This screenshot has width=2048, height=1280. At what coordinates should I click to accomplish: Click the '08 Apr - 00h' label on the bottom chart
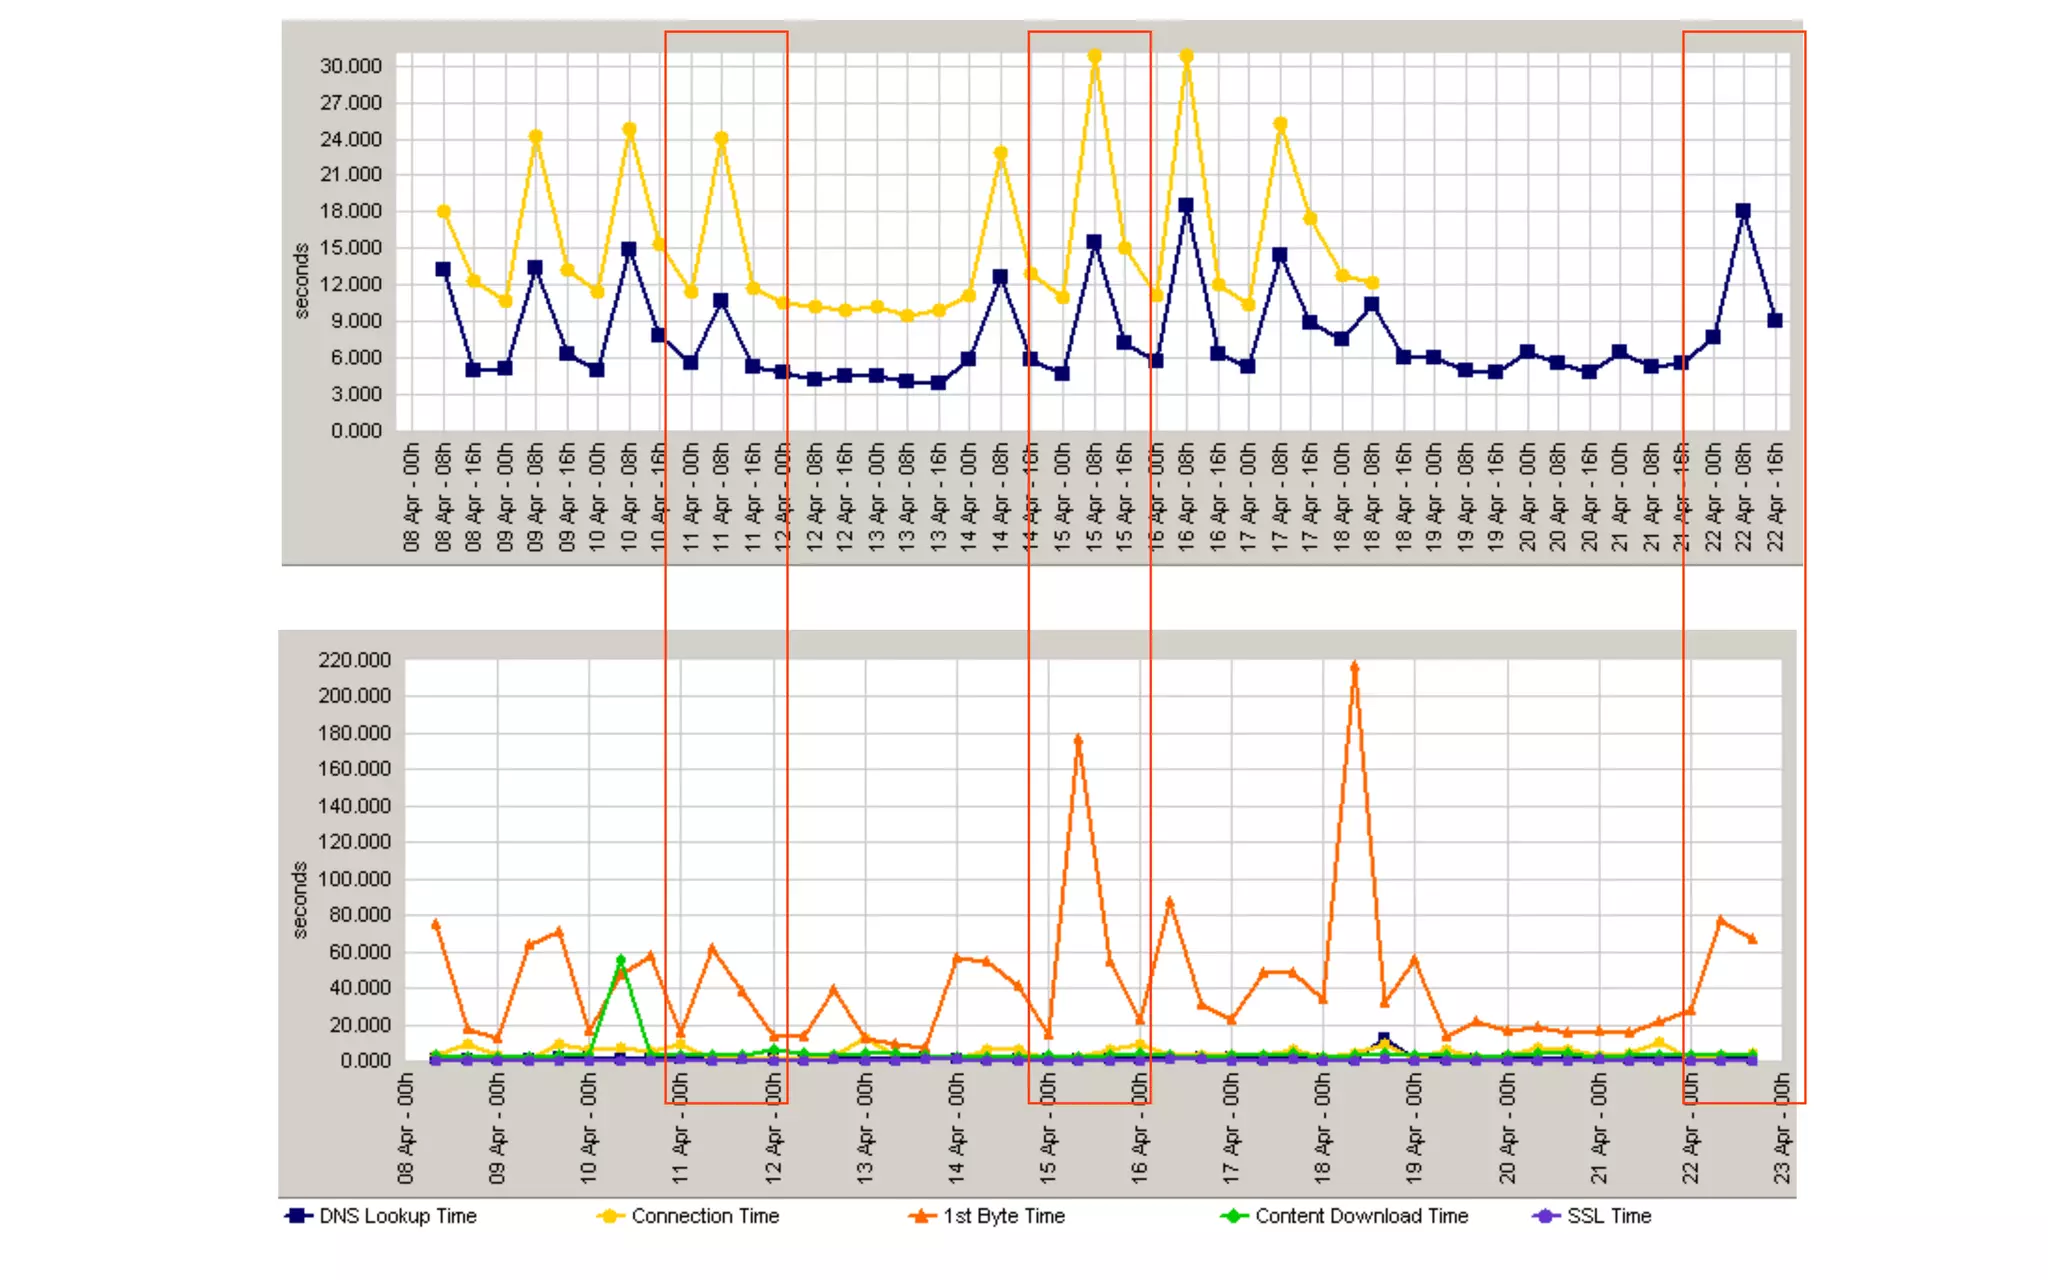(x=406, y=1130)
